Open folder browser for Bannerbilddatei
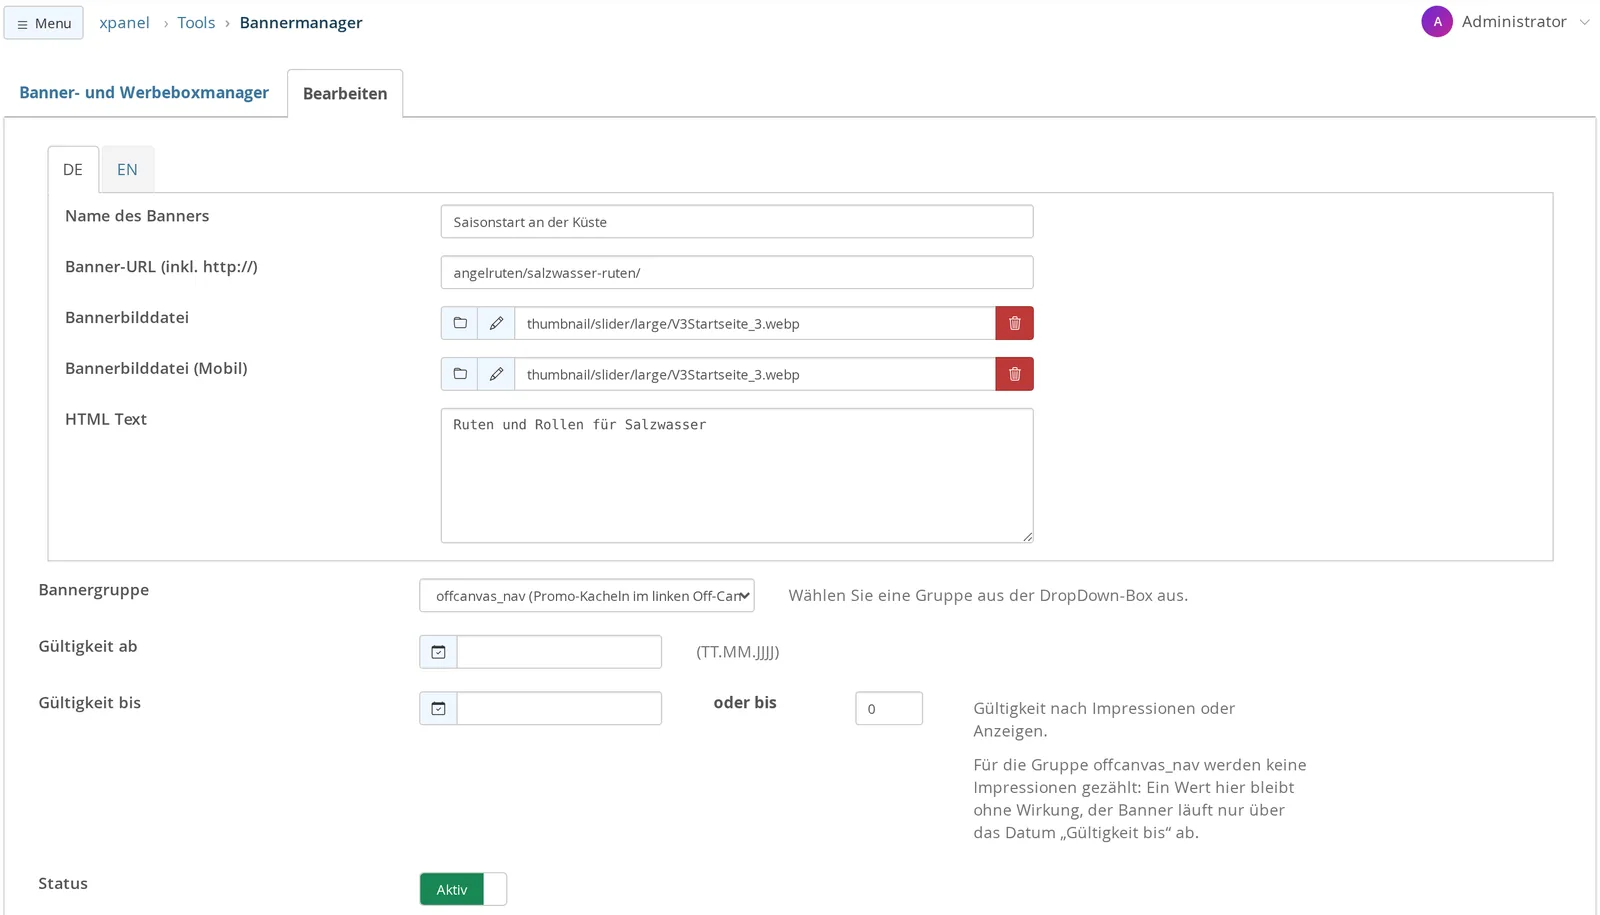 click(x=459, y=323)
